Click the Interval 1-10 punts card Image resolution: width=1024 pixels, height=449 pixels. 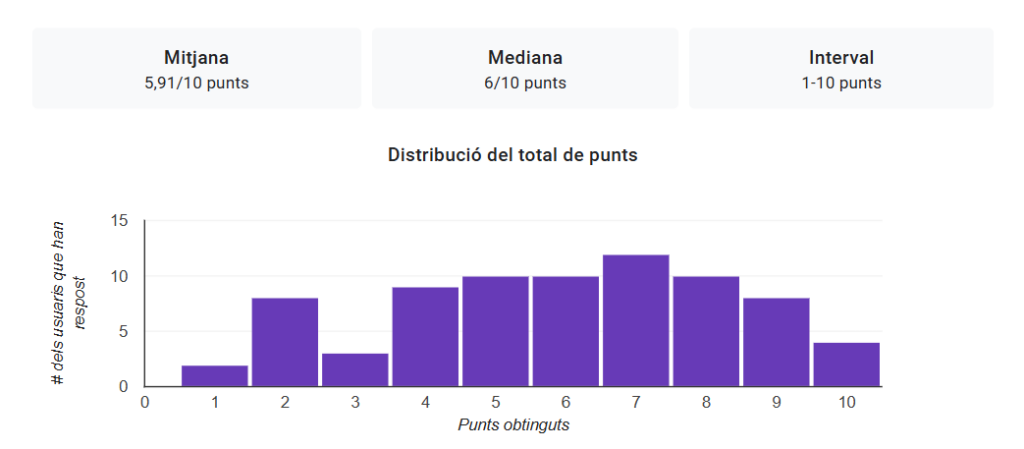(x=841, y=69)
